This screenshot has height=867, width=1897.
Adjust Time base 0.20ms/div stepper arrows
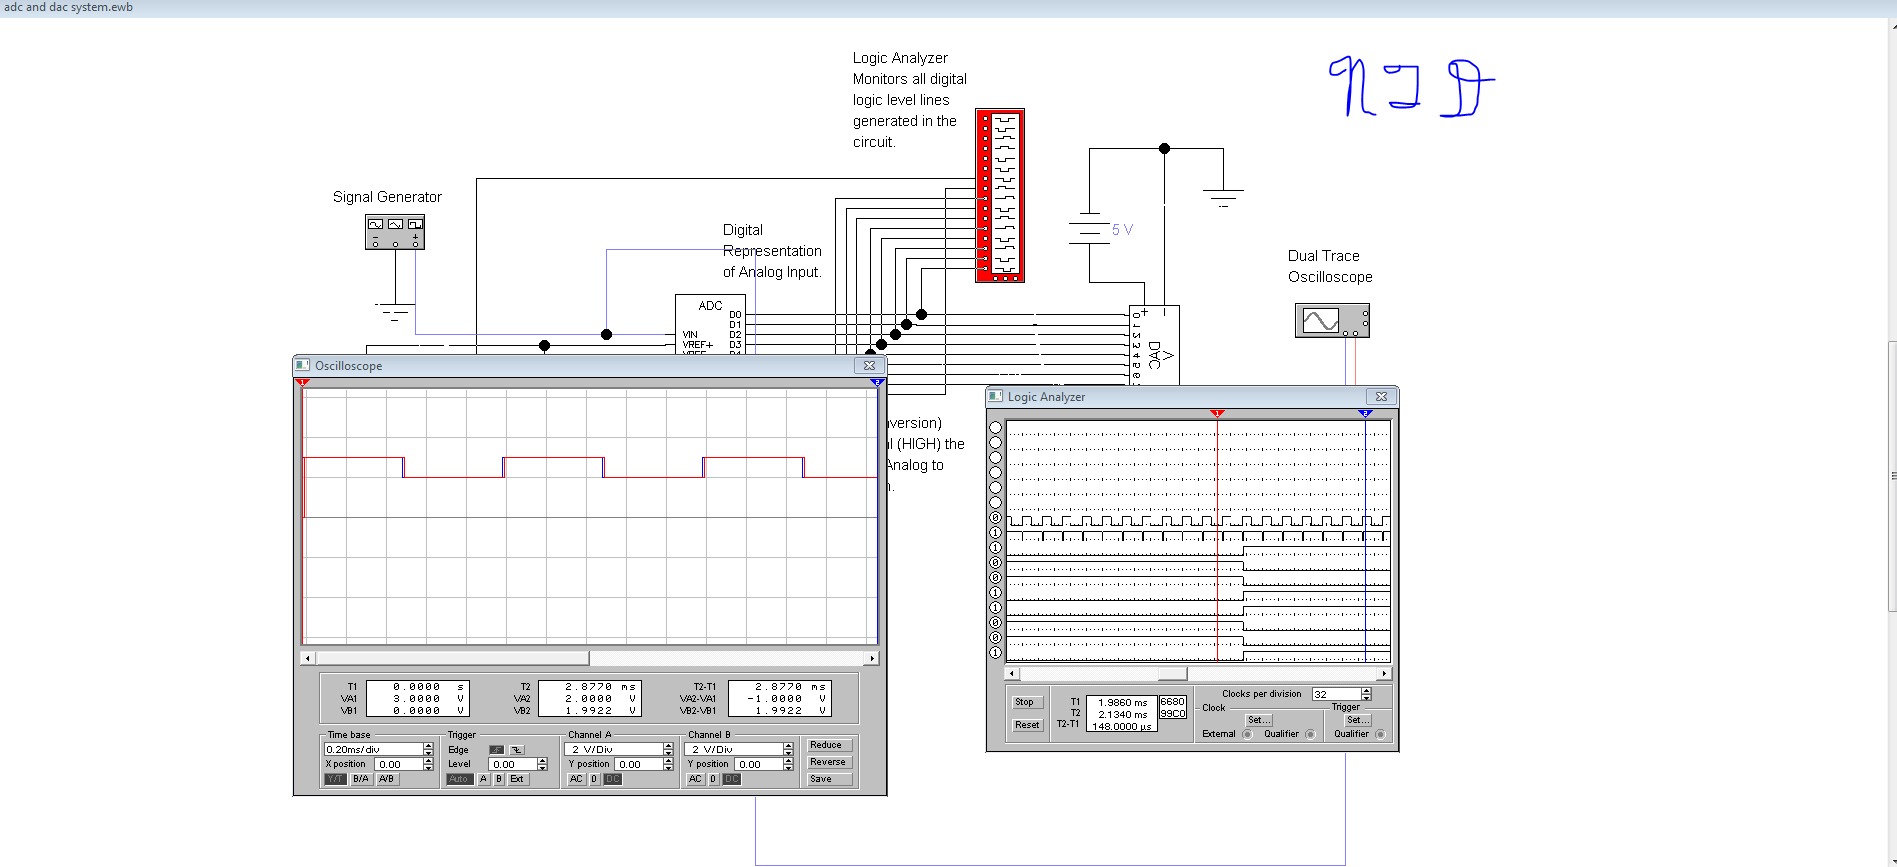pyautogui.click(x=428, y=749)
